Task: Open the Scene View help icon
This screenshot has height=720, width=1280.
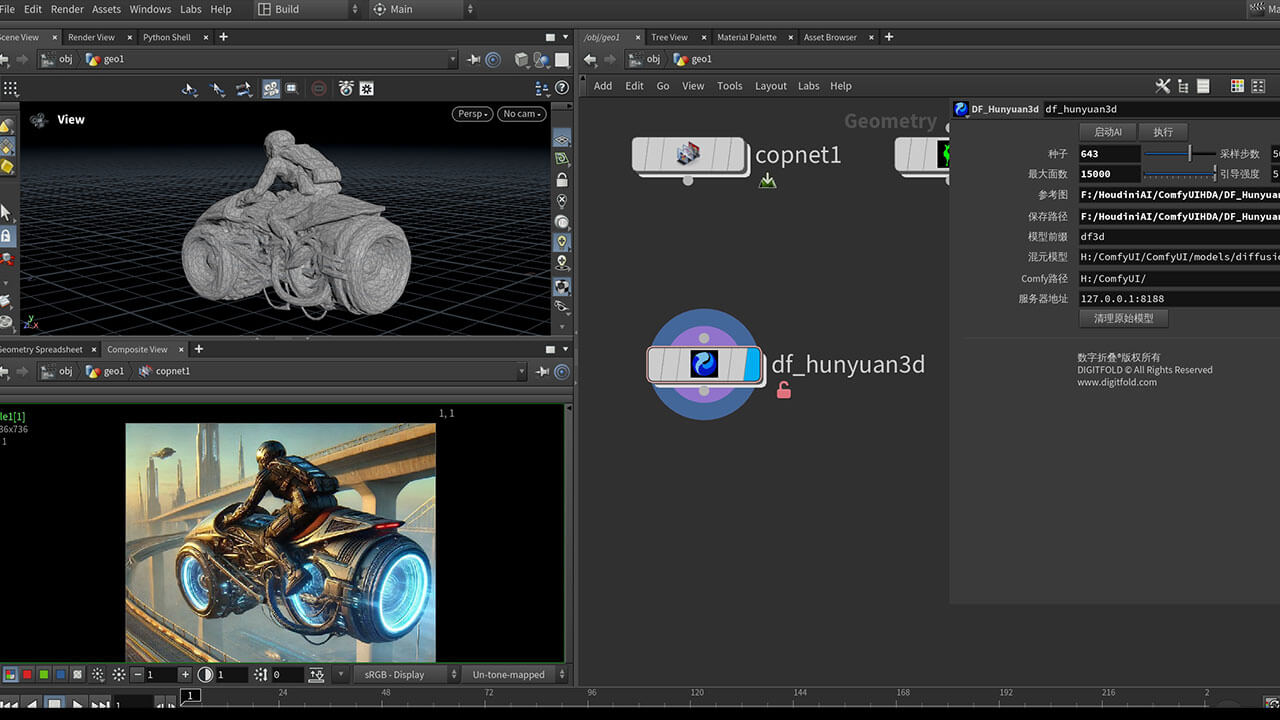Action: [x=560, y=89]
